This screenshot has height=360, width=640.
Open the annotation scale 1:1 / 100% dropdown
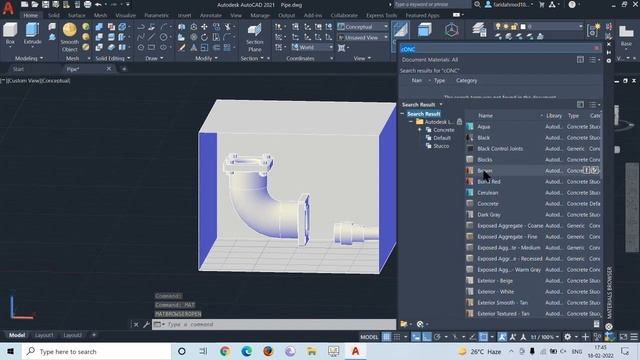[544, 337]
